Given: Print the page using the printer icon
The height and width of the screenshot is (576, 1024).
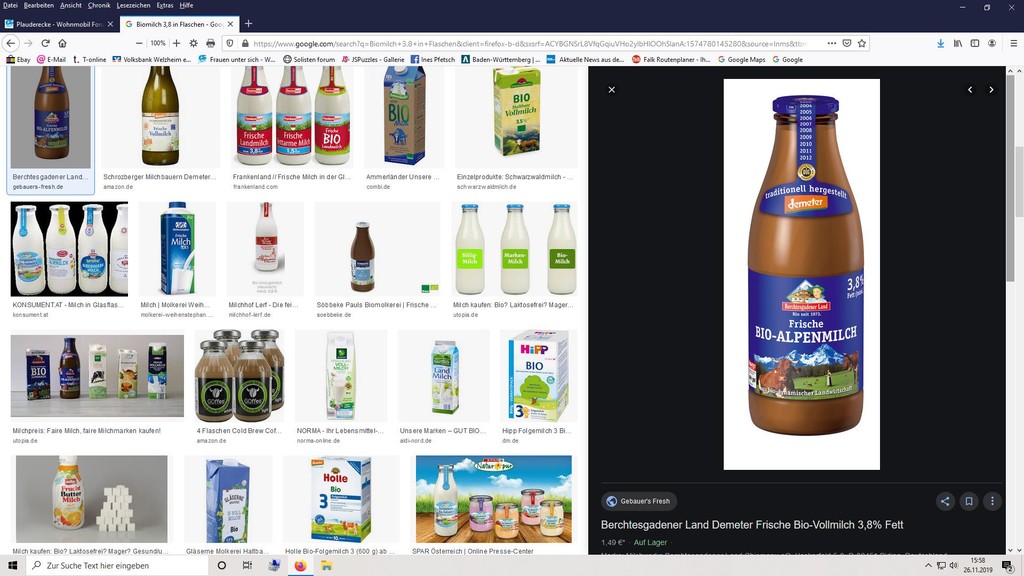Looking at the screenshot, I should (210, 43).
